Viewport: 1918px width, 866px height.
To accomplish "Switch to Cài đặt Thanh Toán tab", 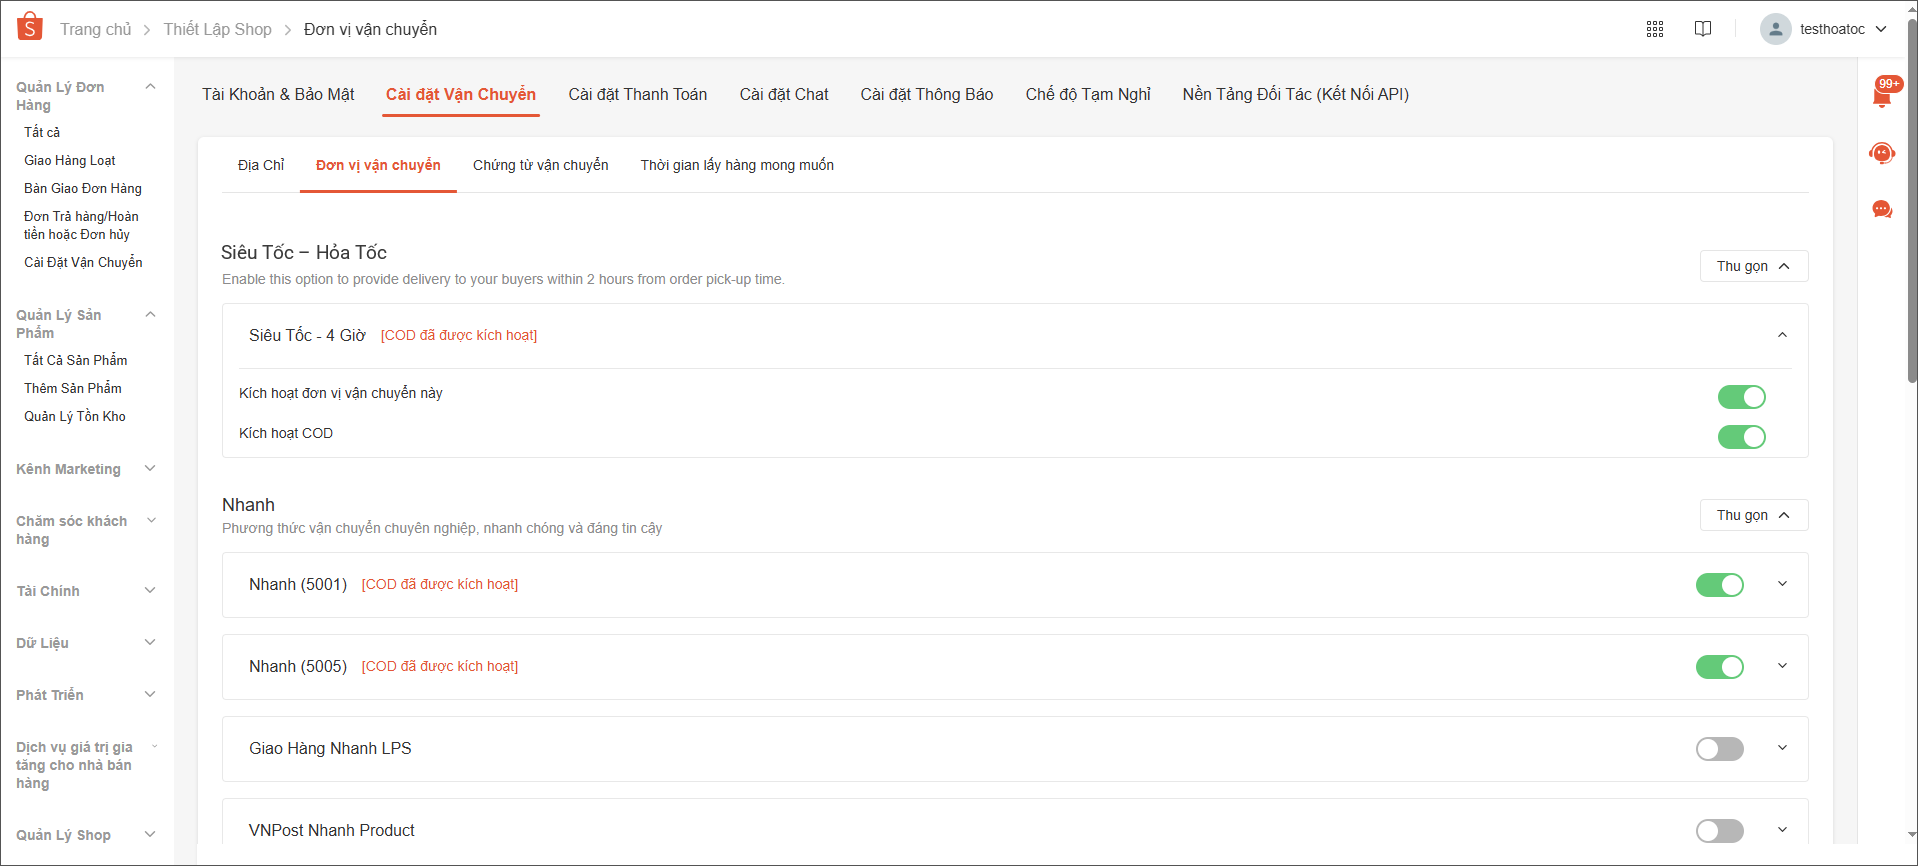I will click(637, 94).
